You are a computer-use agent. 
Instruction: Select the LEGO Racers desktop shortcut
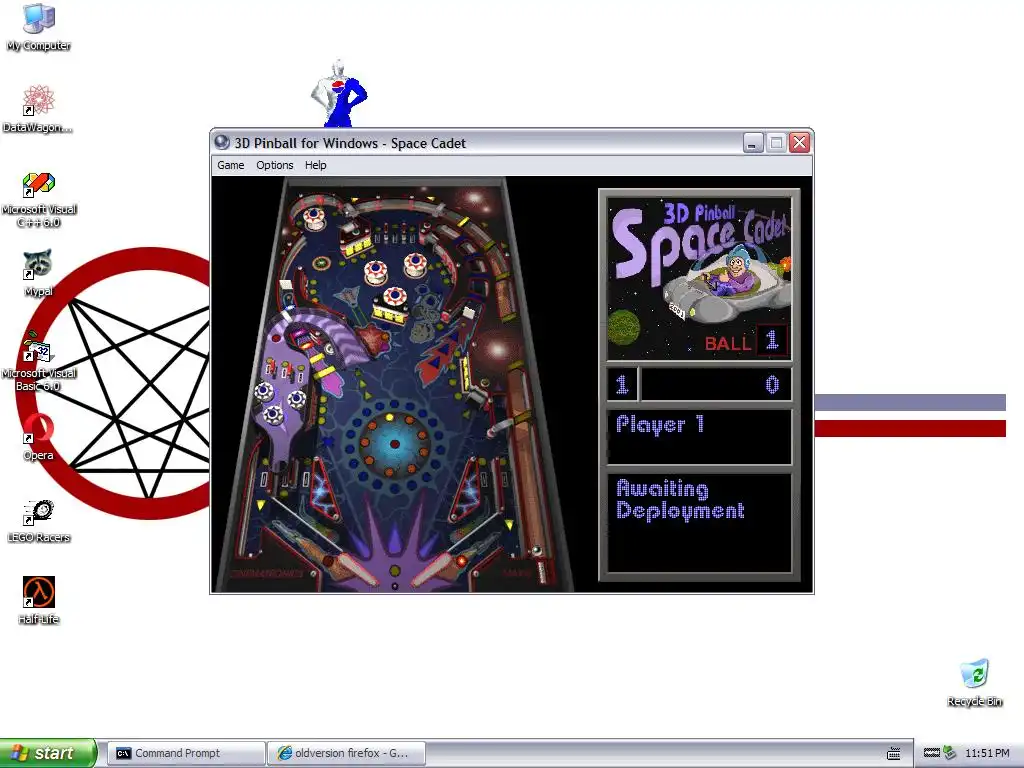39,520
